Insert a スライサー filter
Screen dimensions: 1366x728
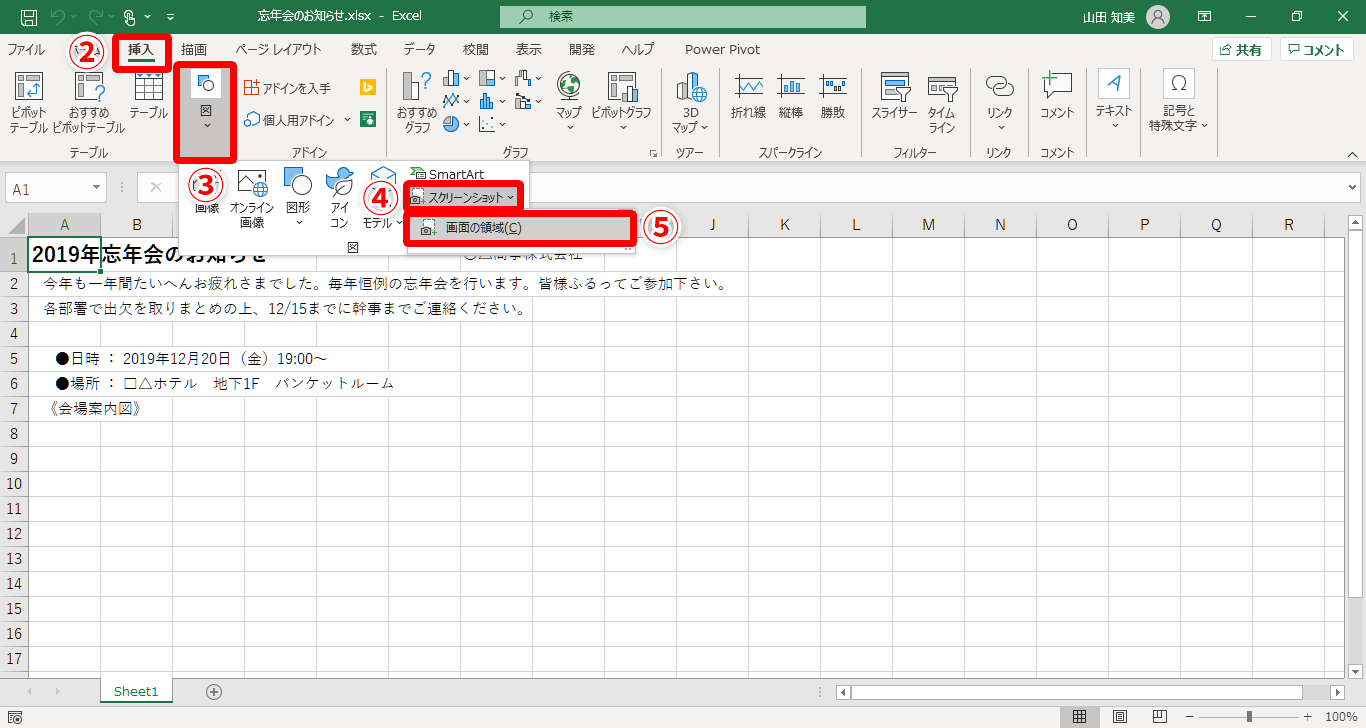click(x=894, y=96)
